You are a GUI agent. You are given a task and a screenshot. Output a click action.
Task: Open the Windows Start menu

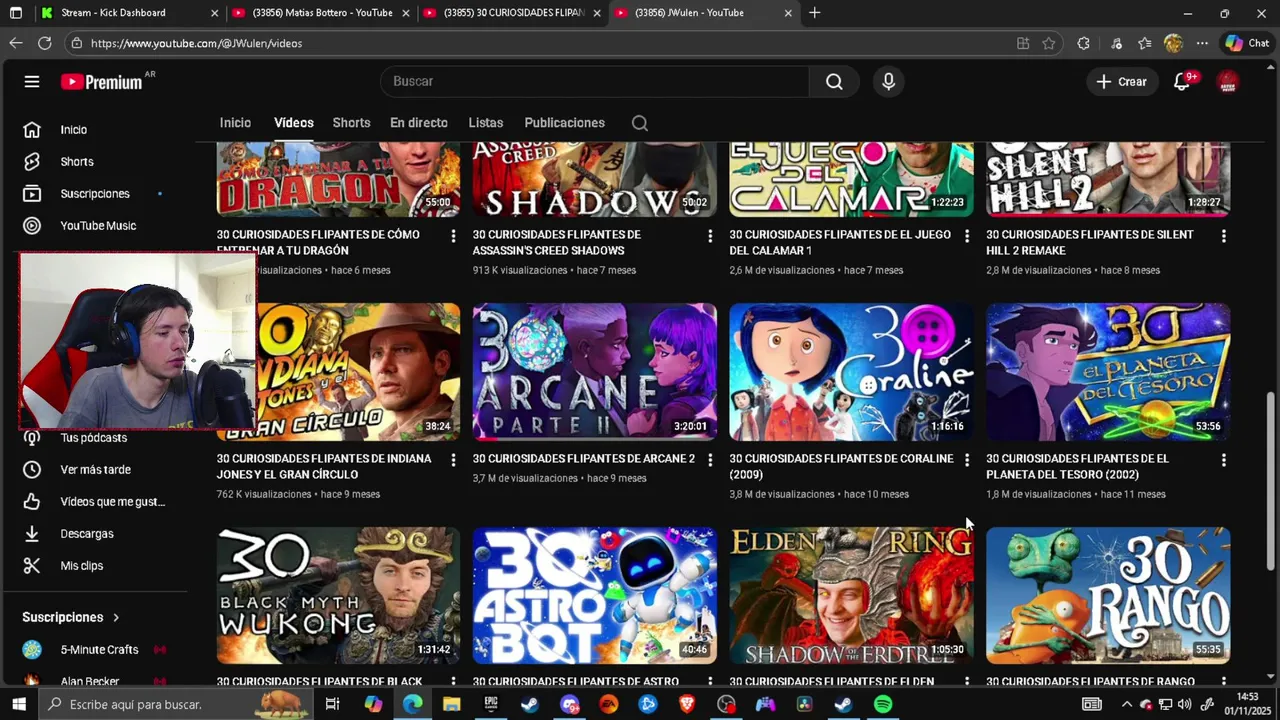(x=18, y=704)
